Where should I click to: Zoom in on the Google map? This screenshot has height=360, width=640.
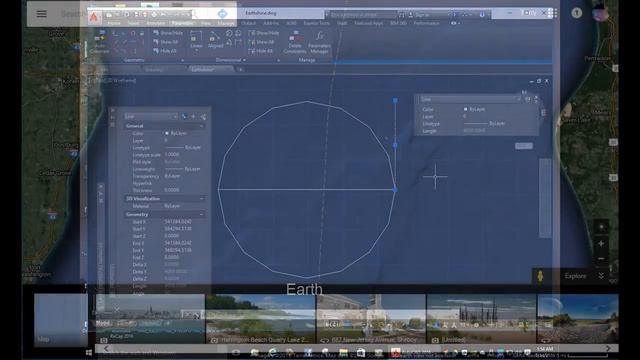(601, 244)
